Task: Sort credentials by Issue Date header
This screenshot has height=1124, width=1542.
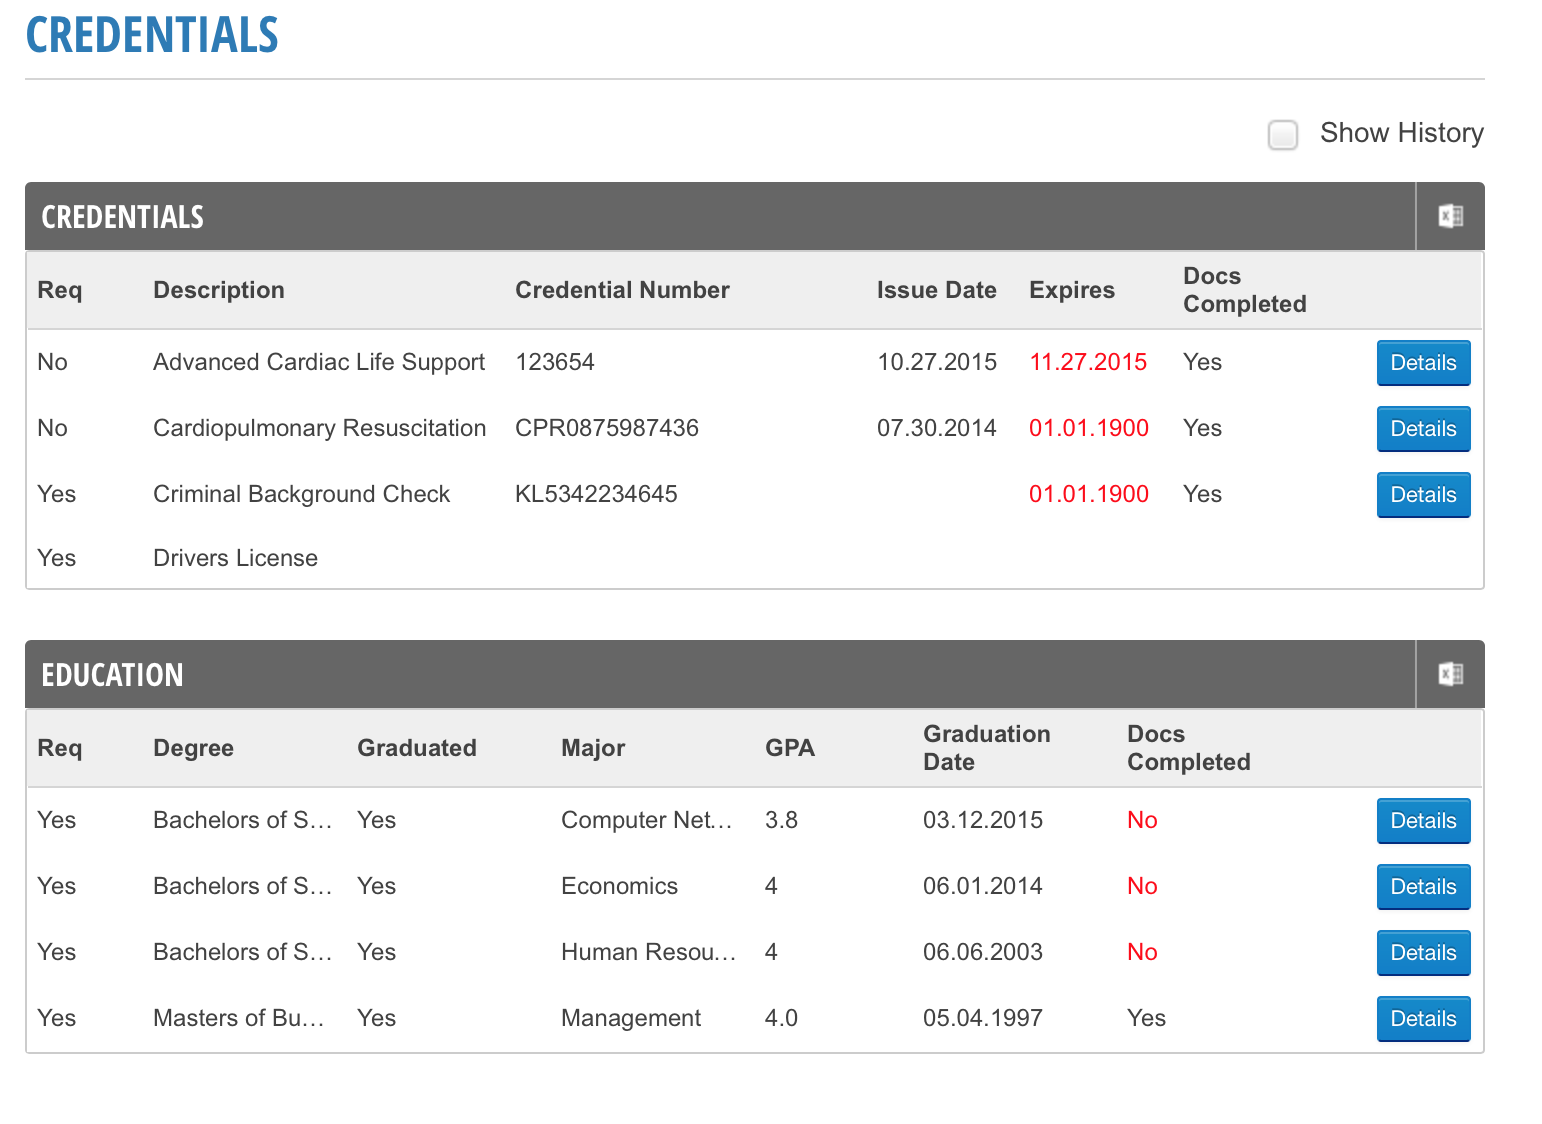Action: click(936, 290)
